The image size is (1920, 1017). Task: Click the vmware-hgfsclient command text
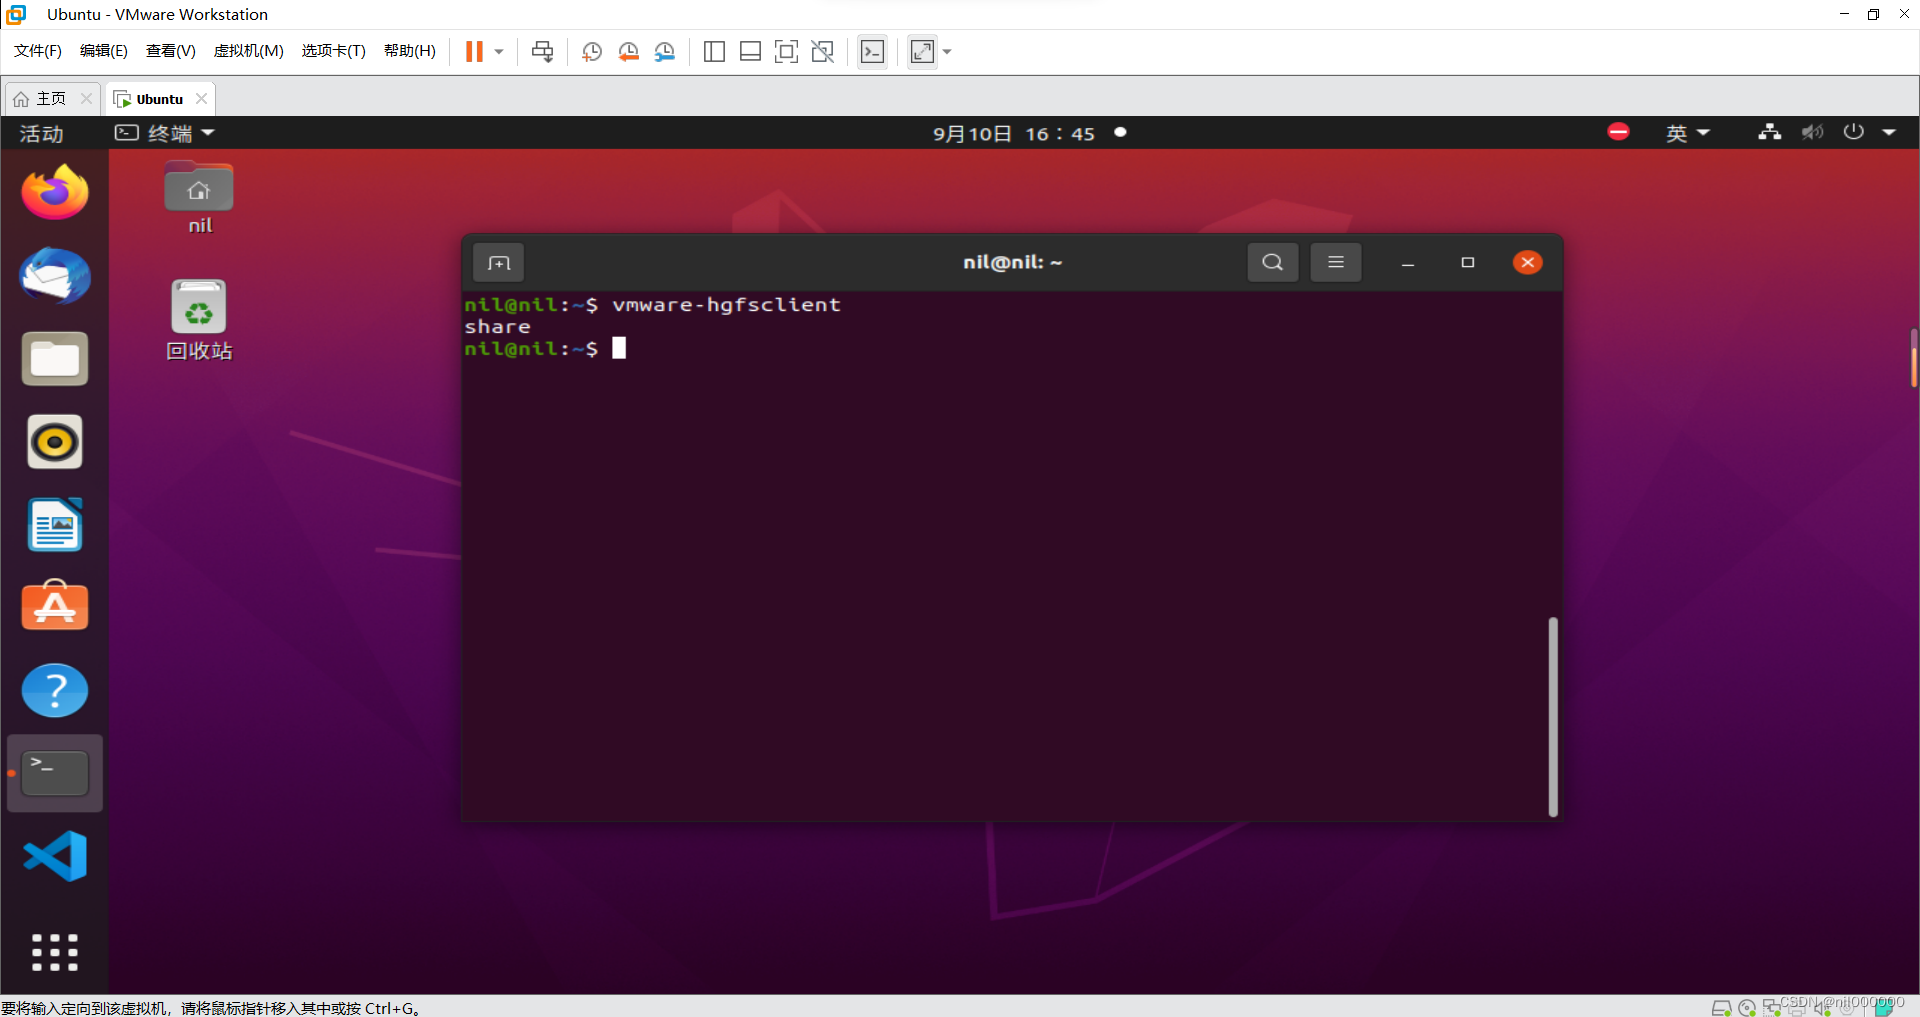(x=726, y=305)
